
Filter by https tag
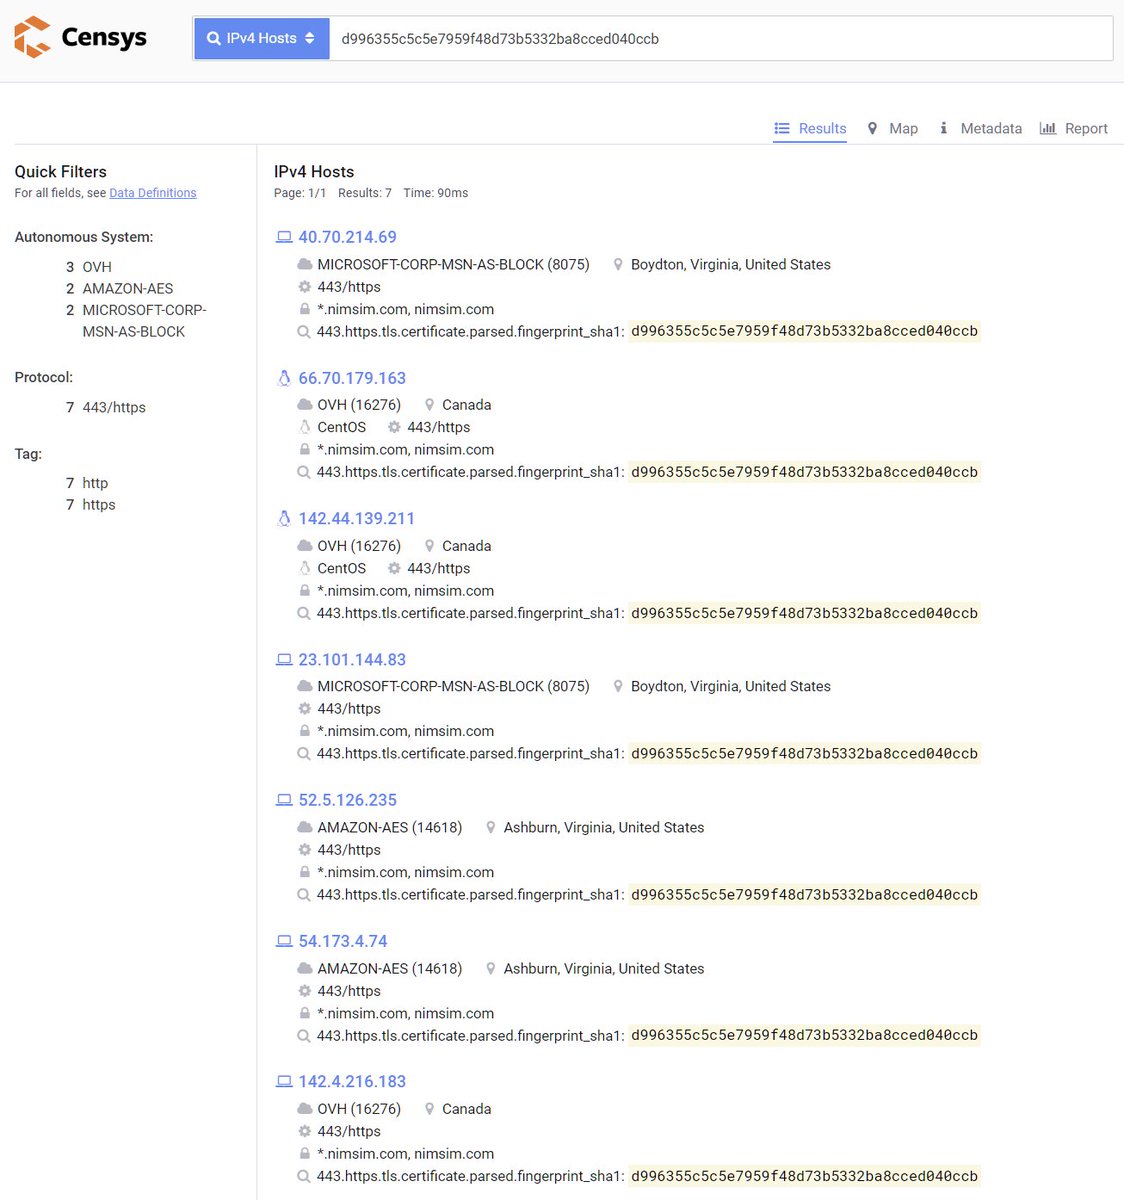tap(99, 505)
